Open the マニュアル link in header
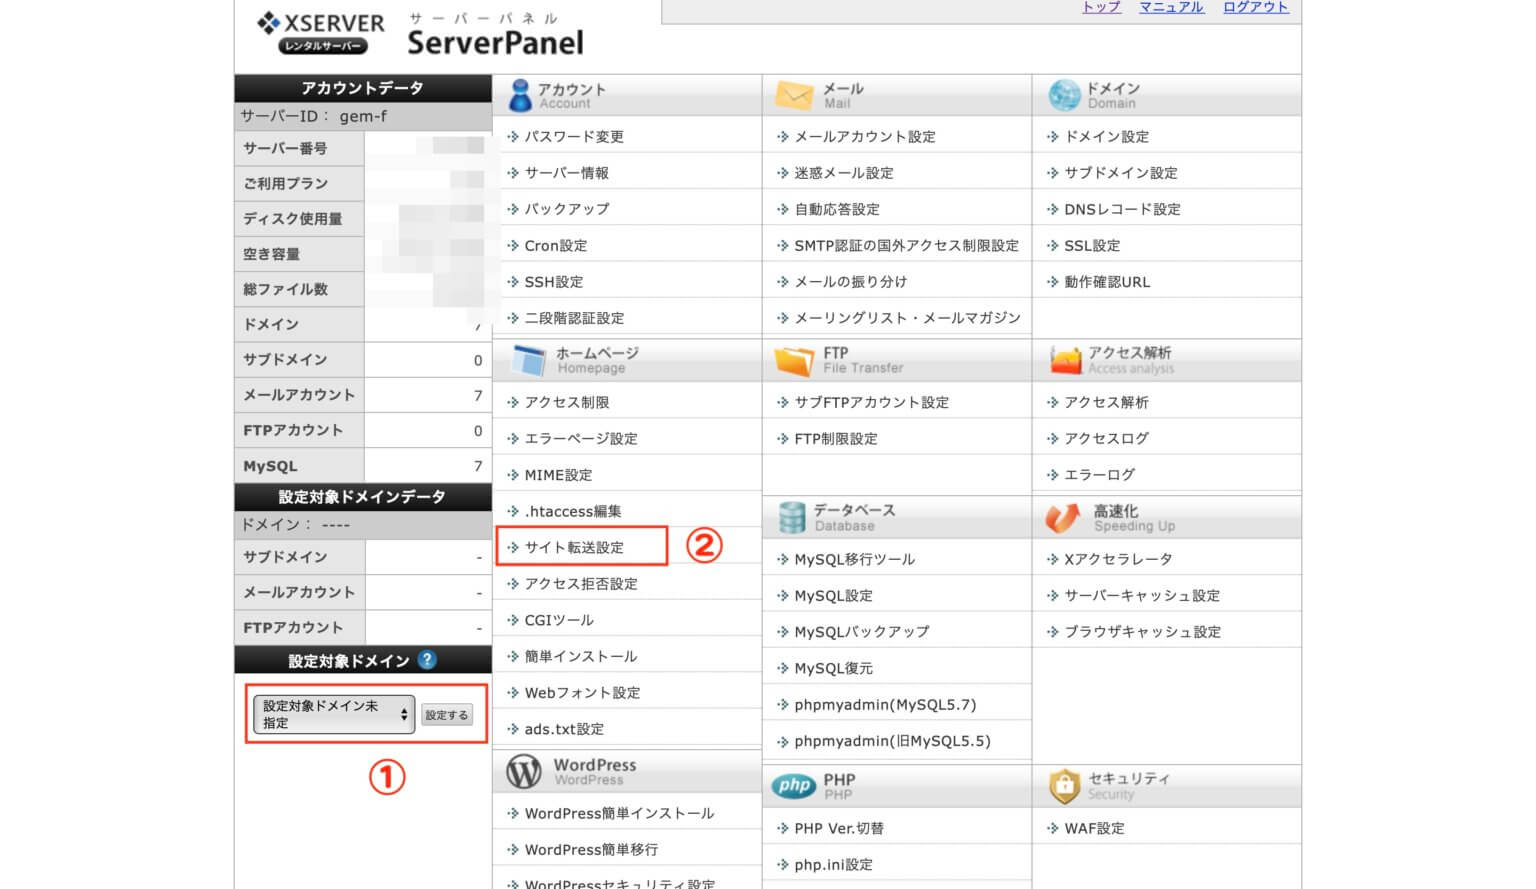The width and height of the screenshot is (1536, 889). (x=1171, y=7)
